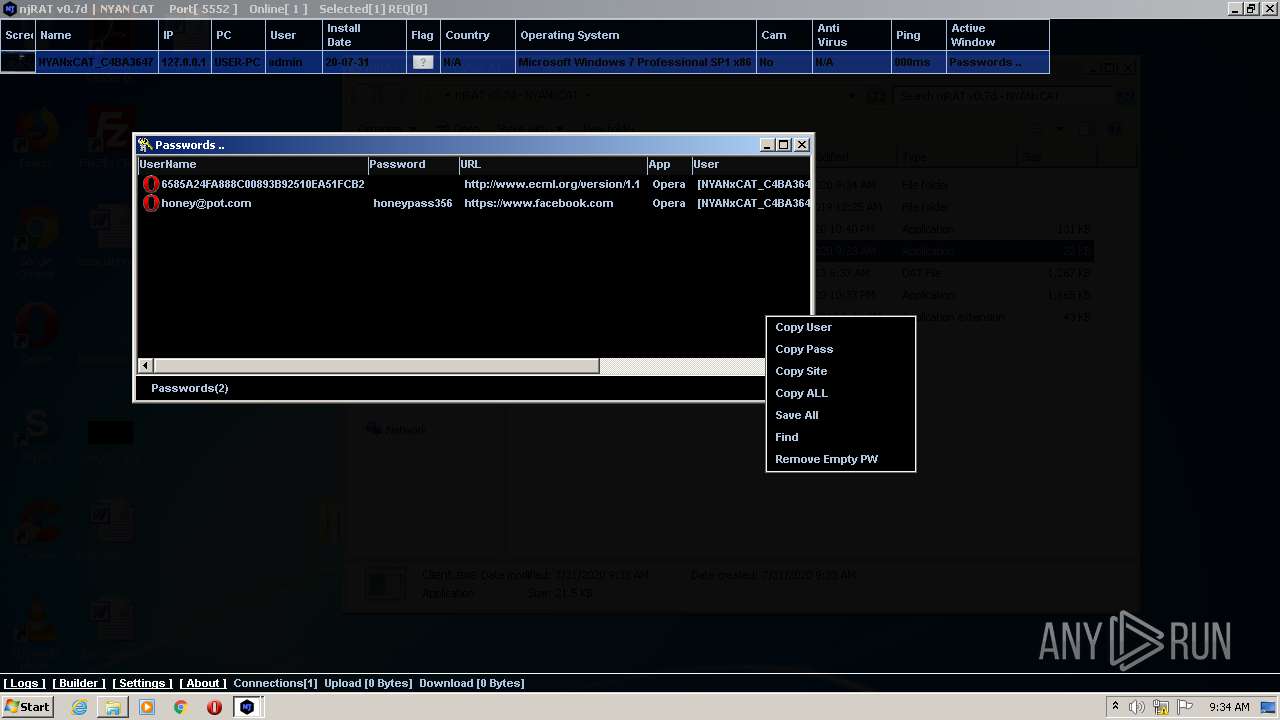This screenshot has height=720, width=1280.
Task: Open the Settings link in the bottom bar
Action: coord(142,683)
